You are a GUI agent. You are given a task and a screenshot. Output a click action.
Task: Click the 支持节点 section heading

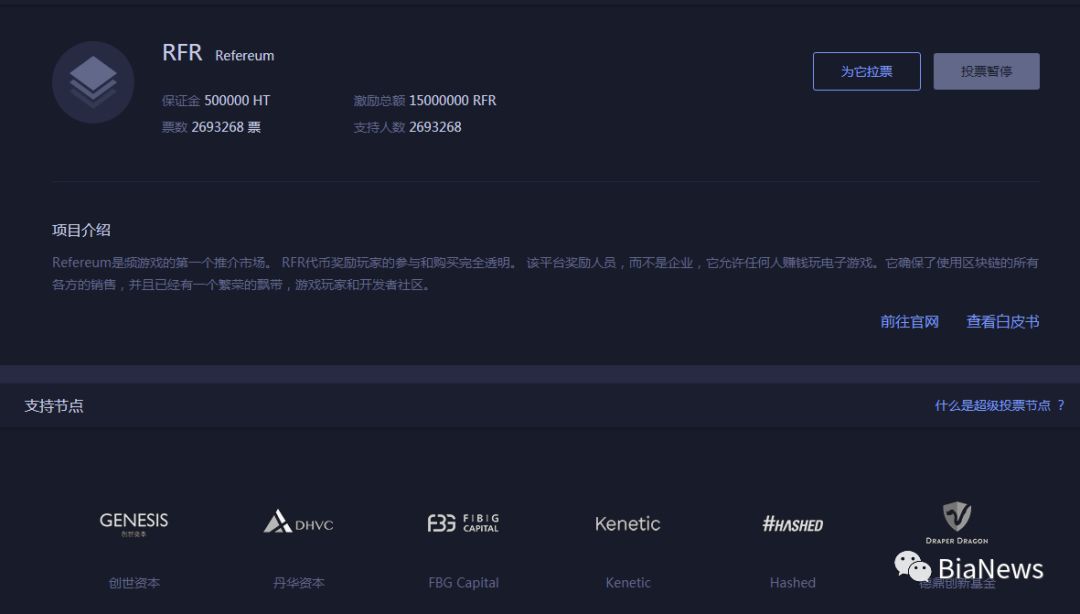54,406
